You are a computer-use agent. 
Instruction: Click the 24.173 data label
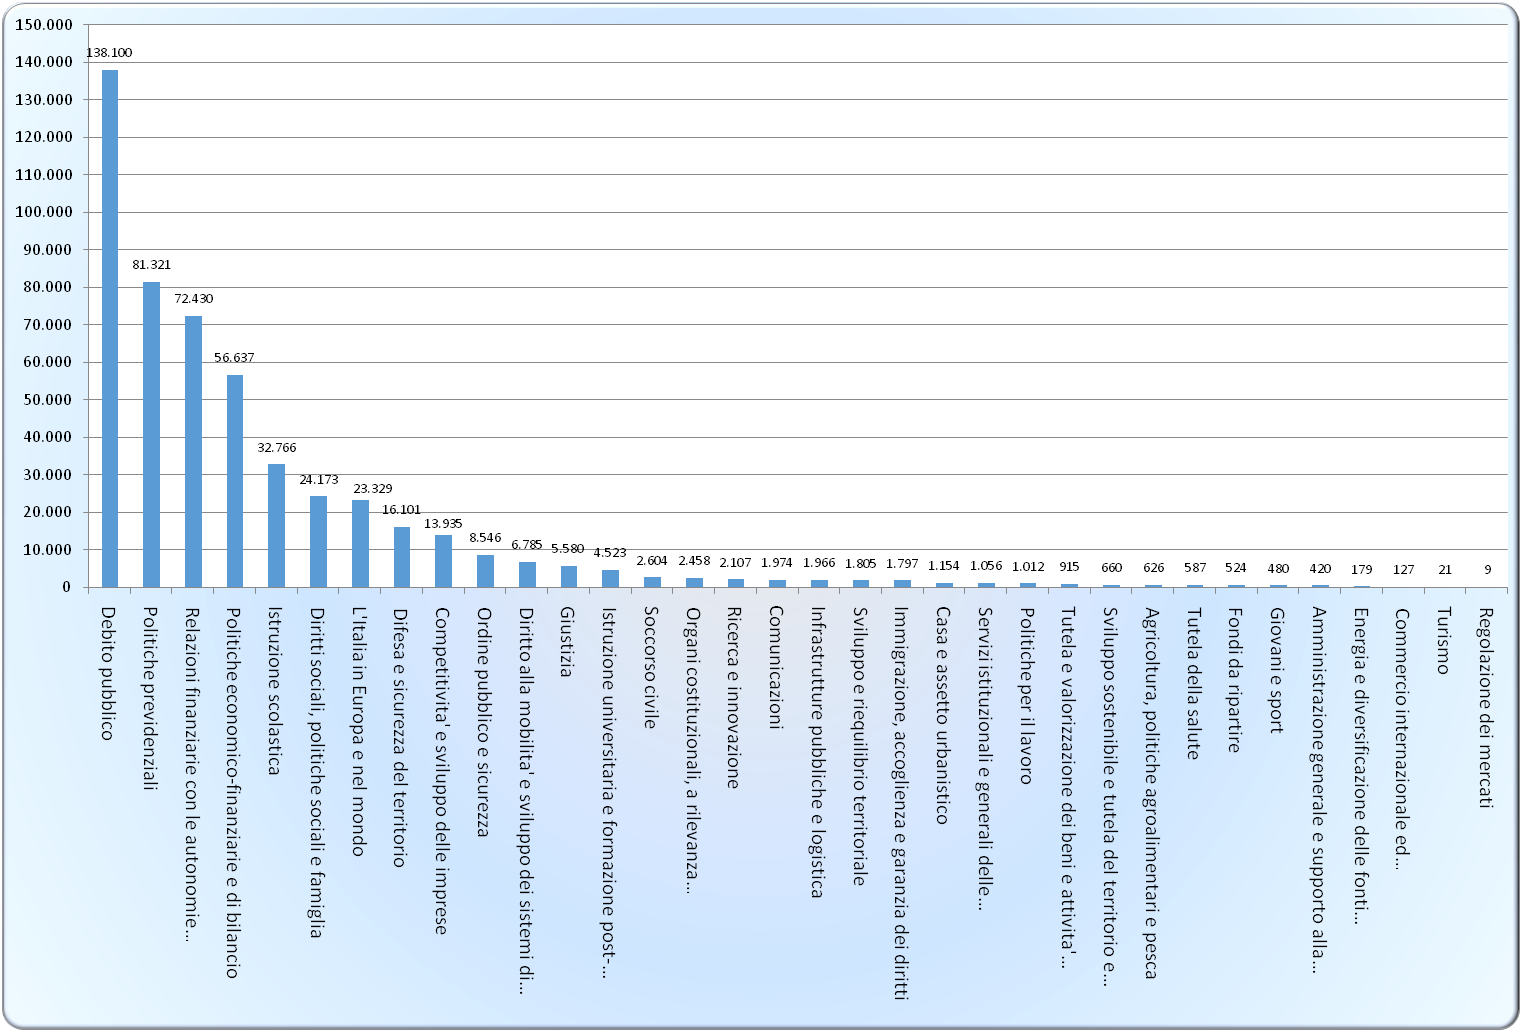[x=318, y=479]
